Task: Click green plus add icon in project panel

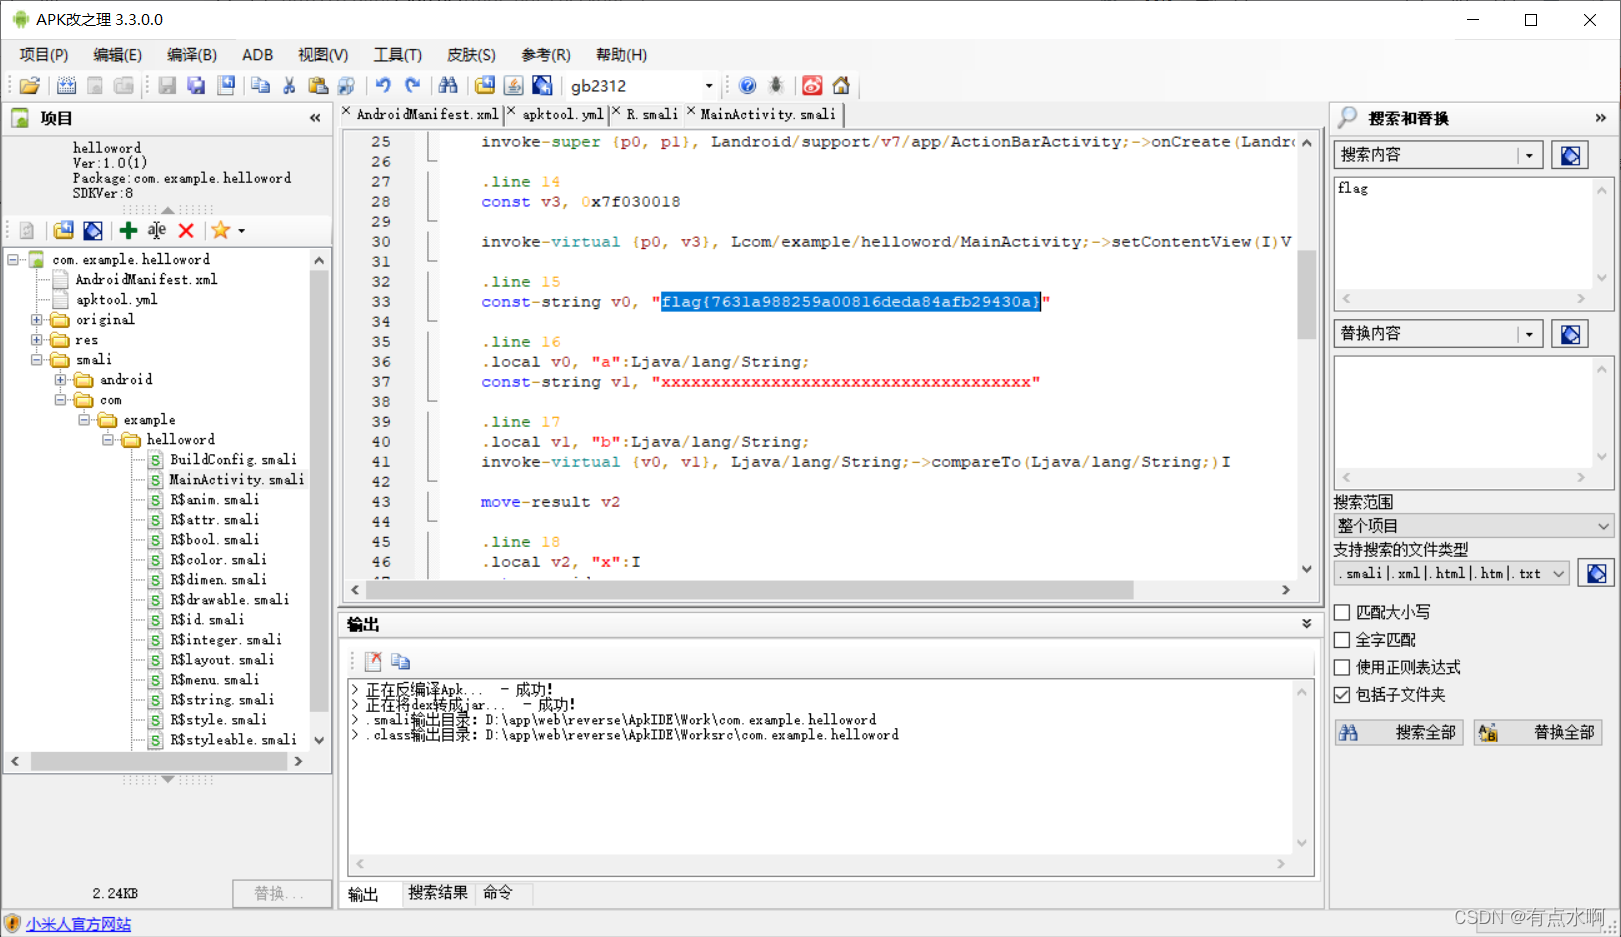Action: tap(128, 231)
